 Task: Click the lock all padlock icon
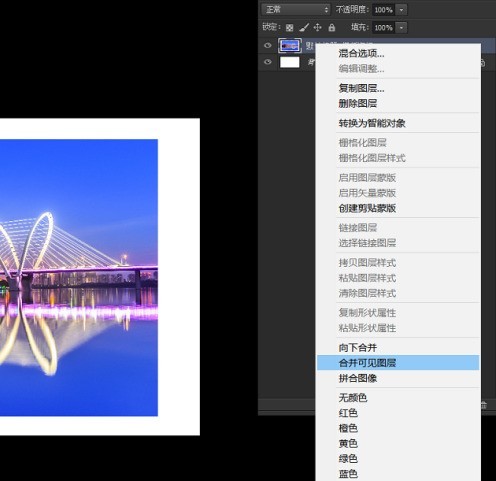(331, 27)
